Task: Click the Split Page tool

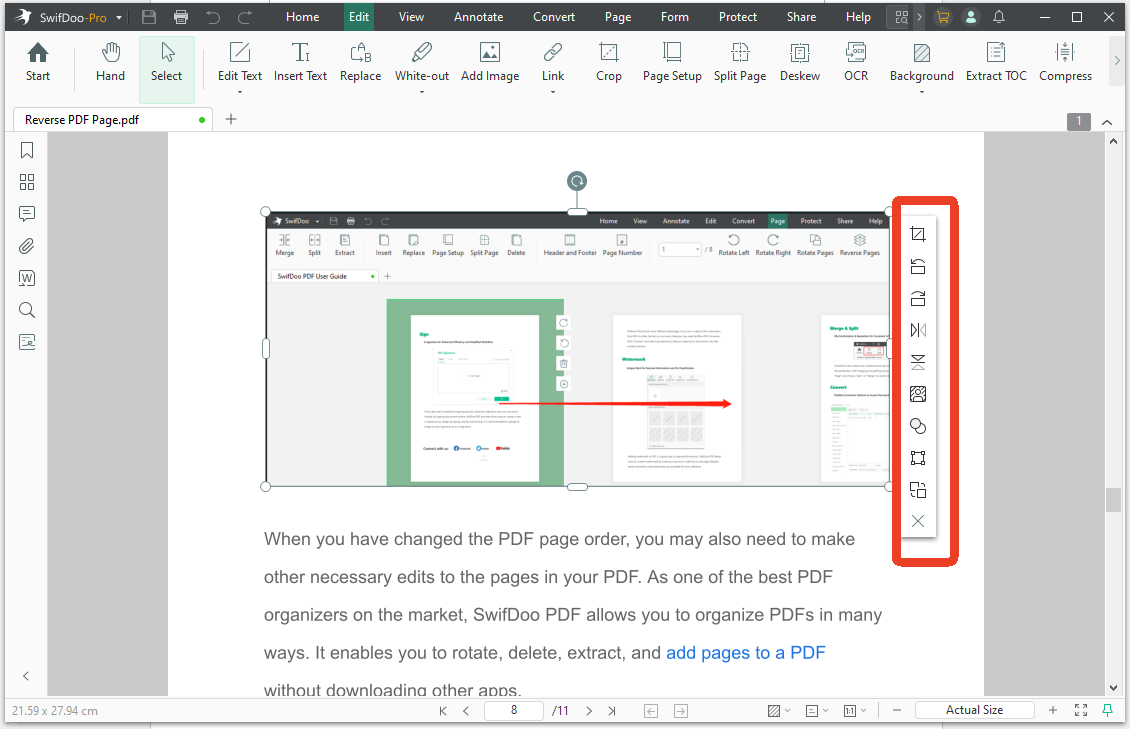Action: tap(740, 63)
